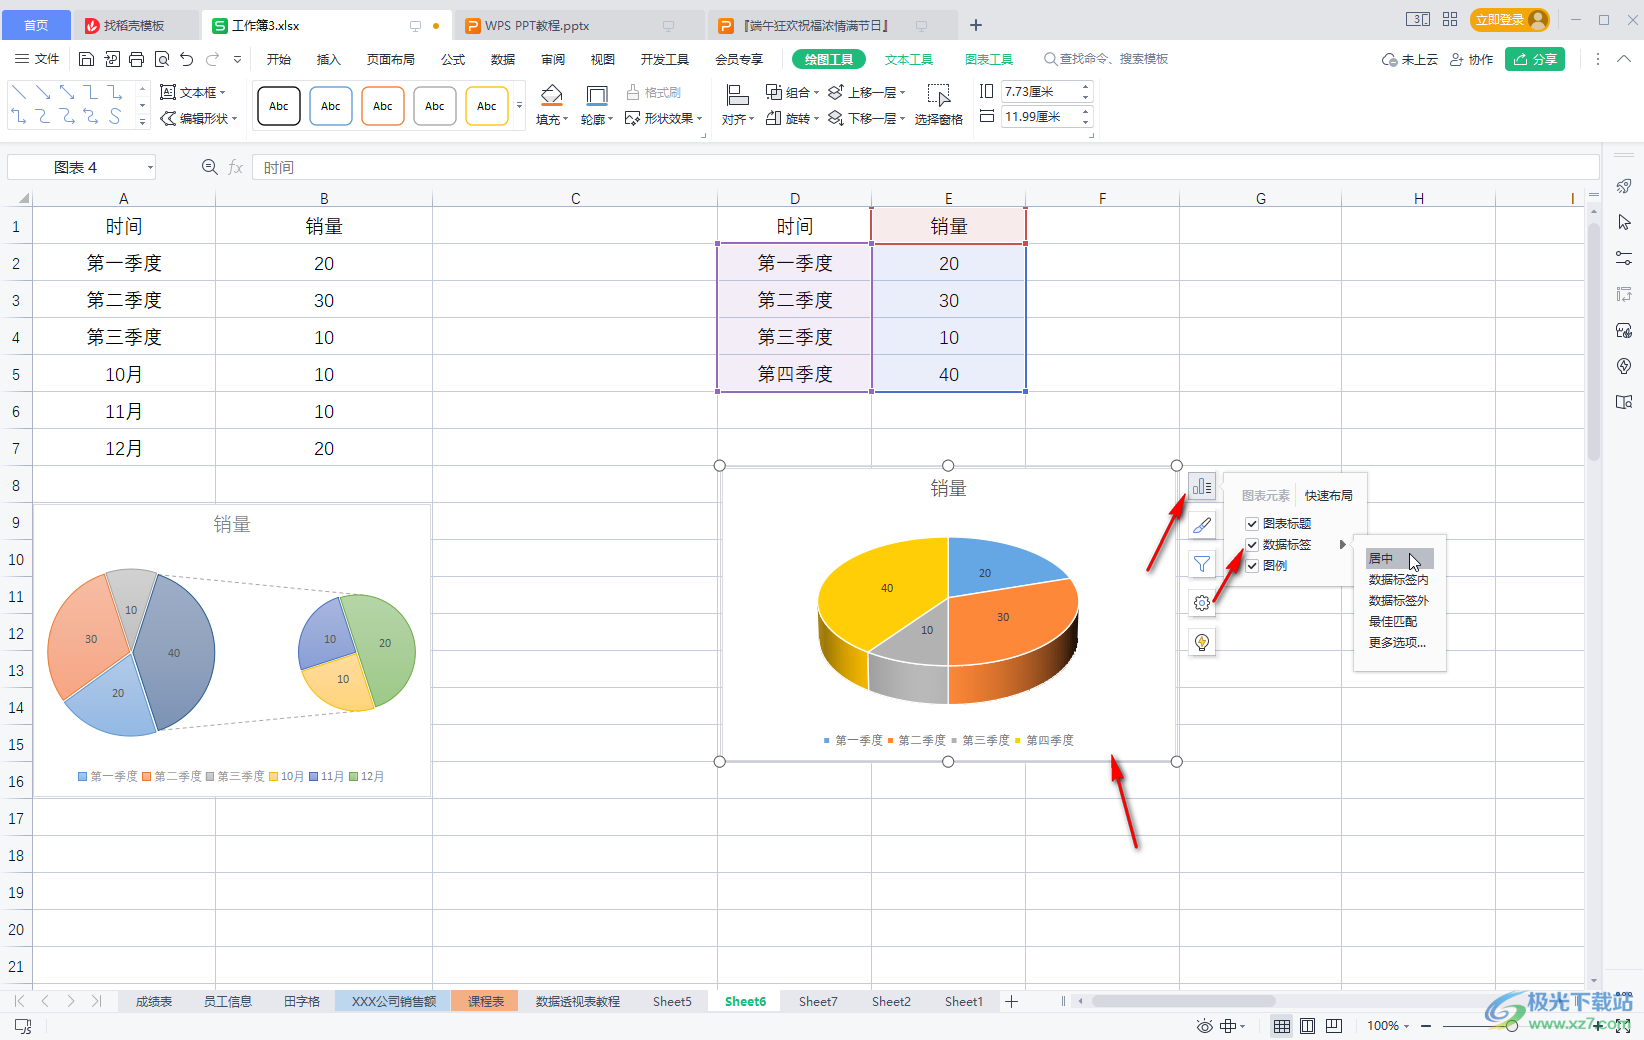
Task: Click the Save icon in quick toolbar
Action: pyautogui.click(x=86, y=59)
